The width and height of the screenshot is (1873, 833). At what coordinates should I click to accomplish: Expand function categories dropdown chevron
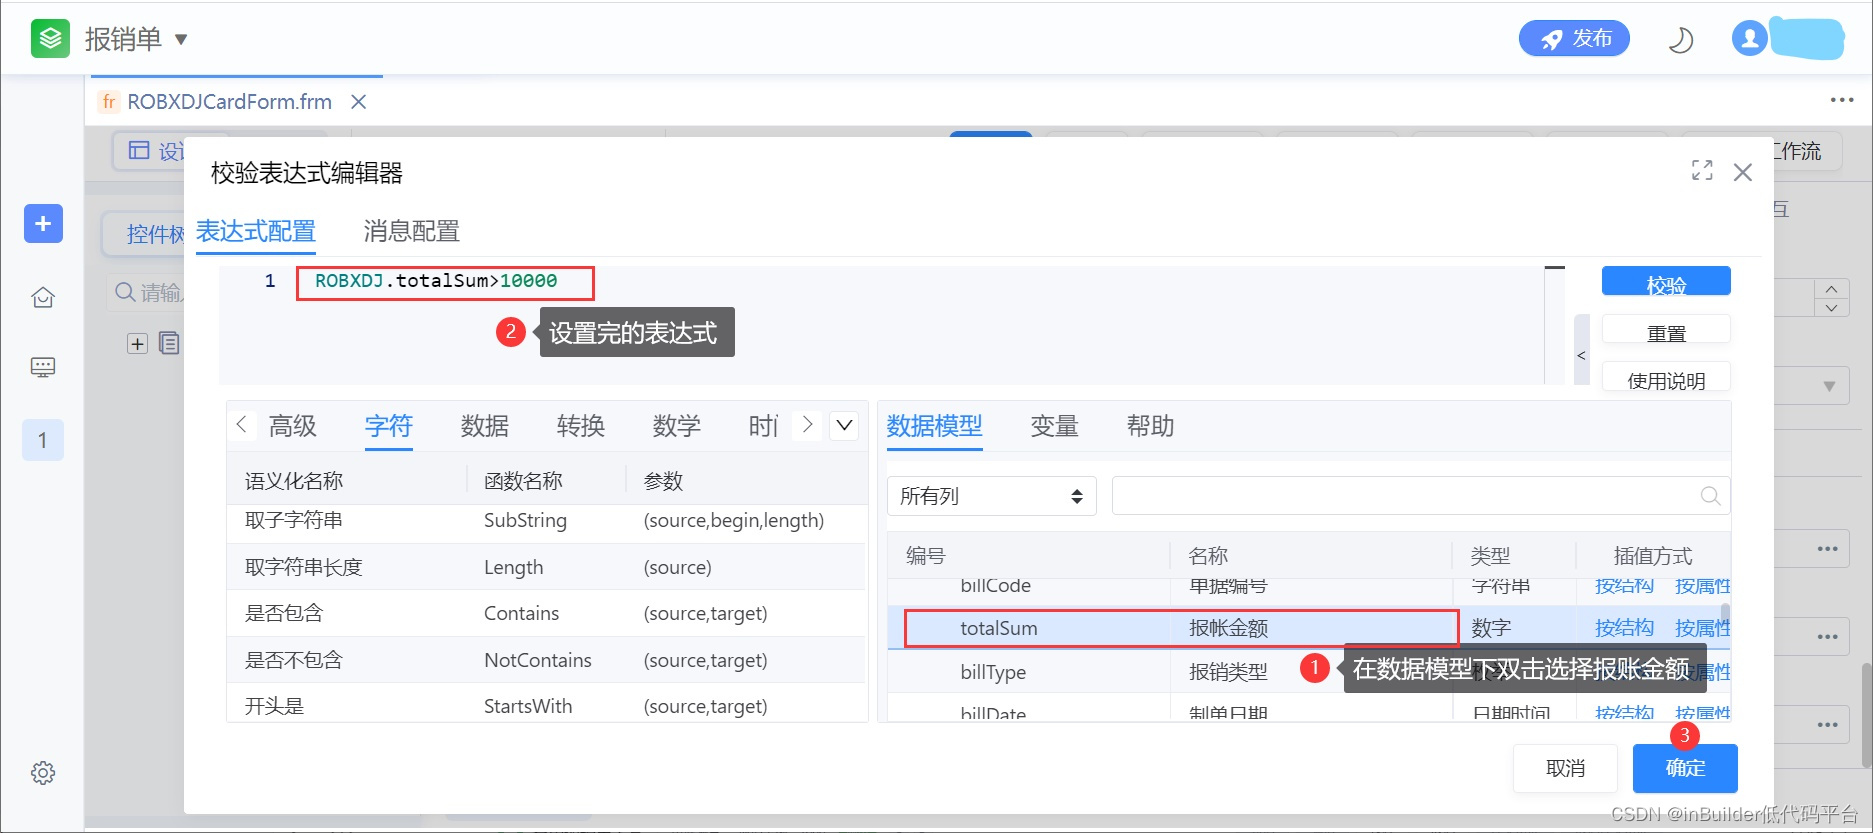coord(845,425)
